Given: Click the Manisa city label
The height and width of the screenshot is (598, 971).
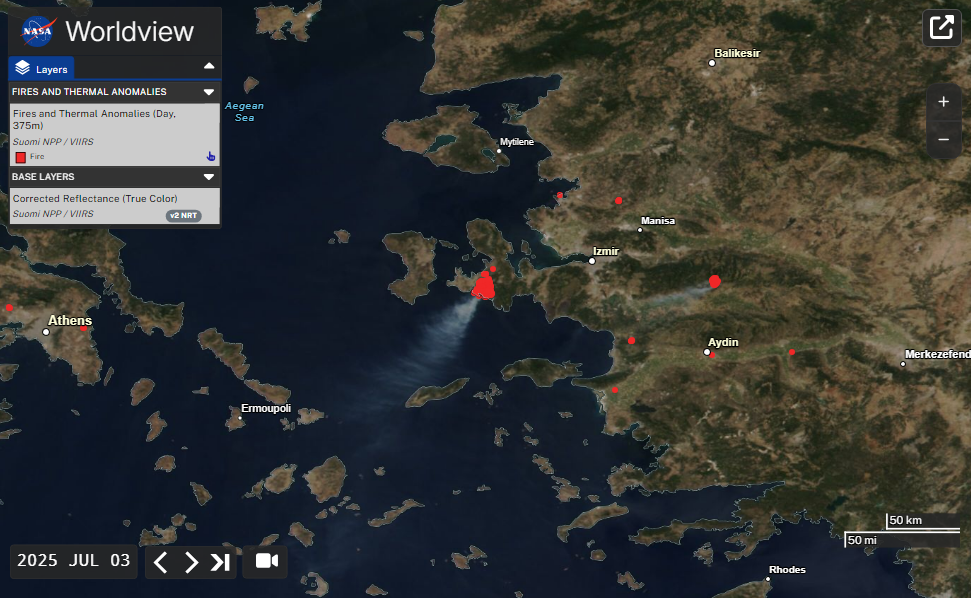Looking at the screenshot, I should click(658, 220).
